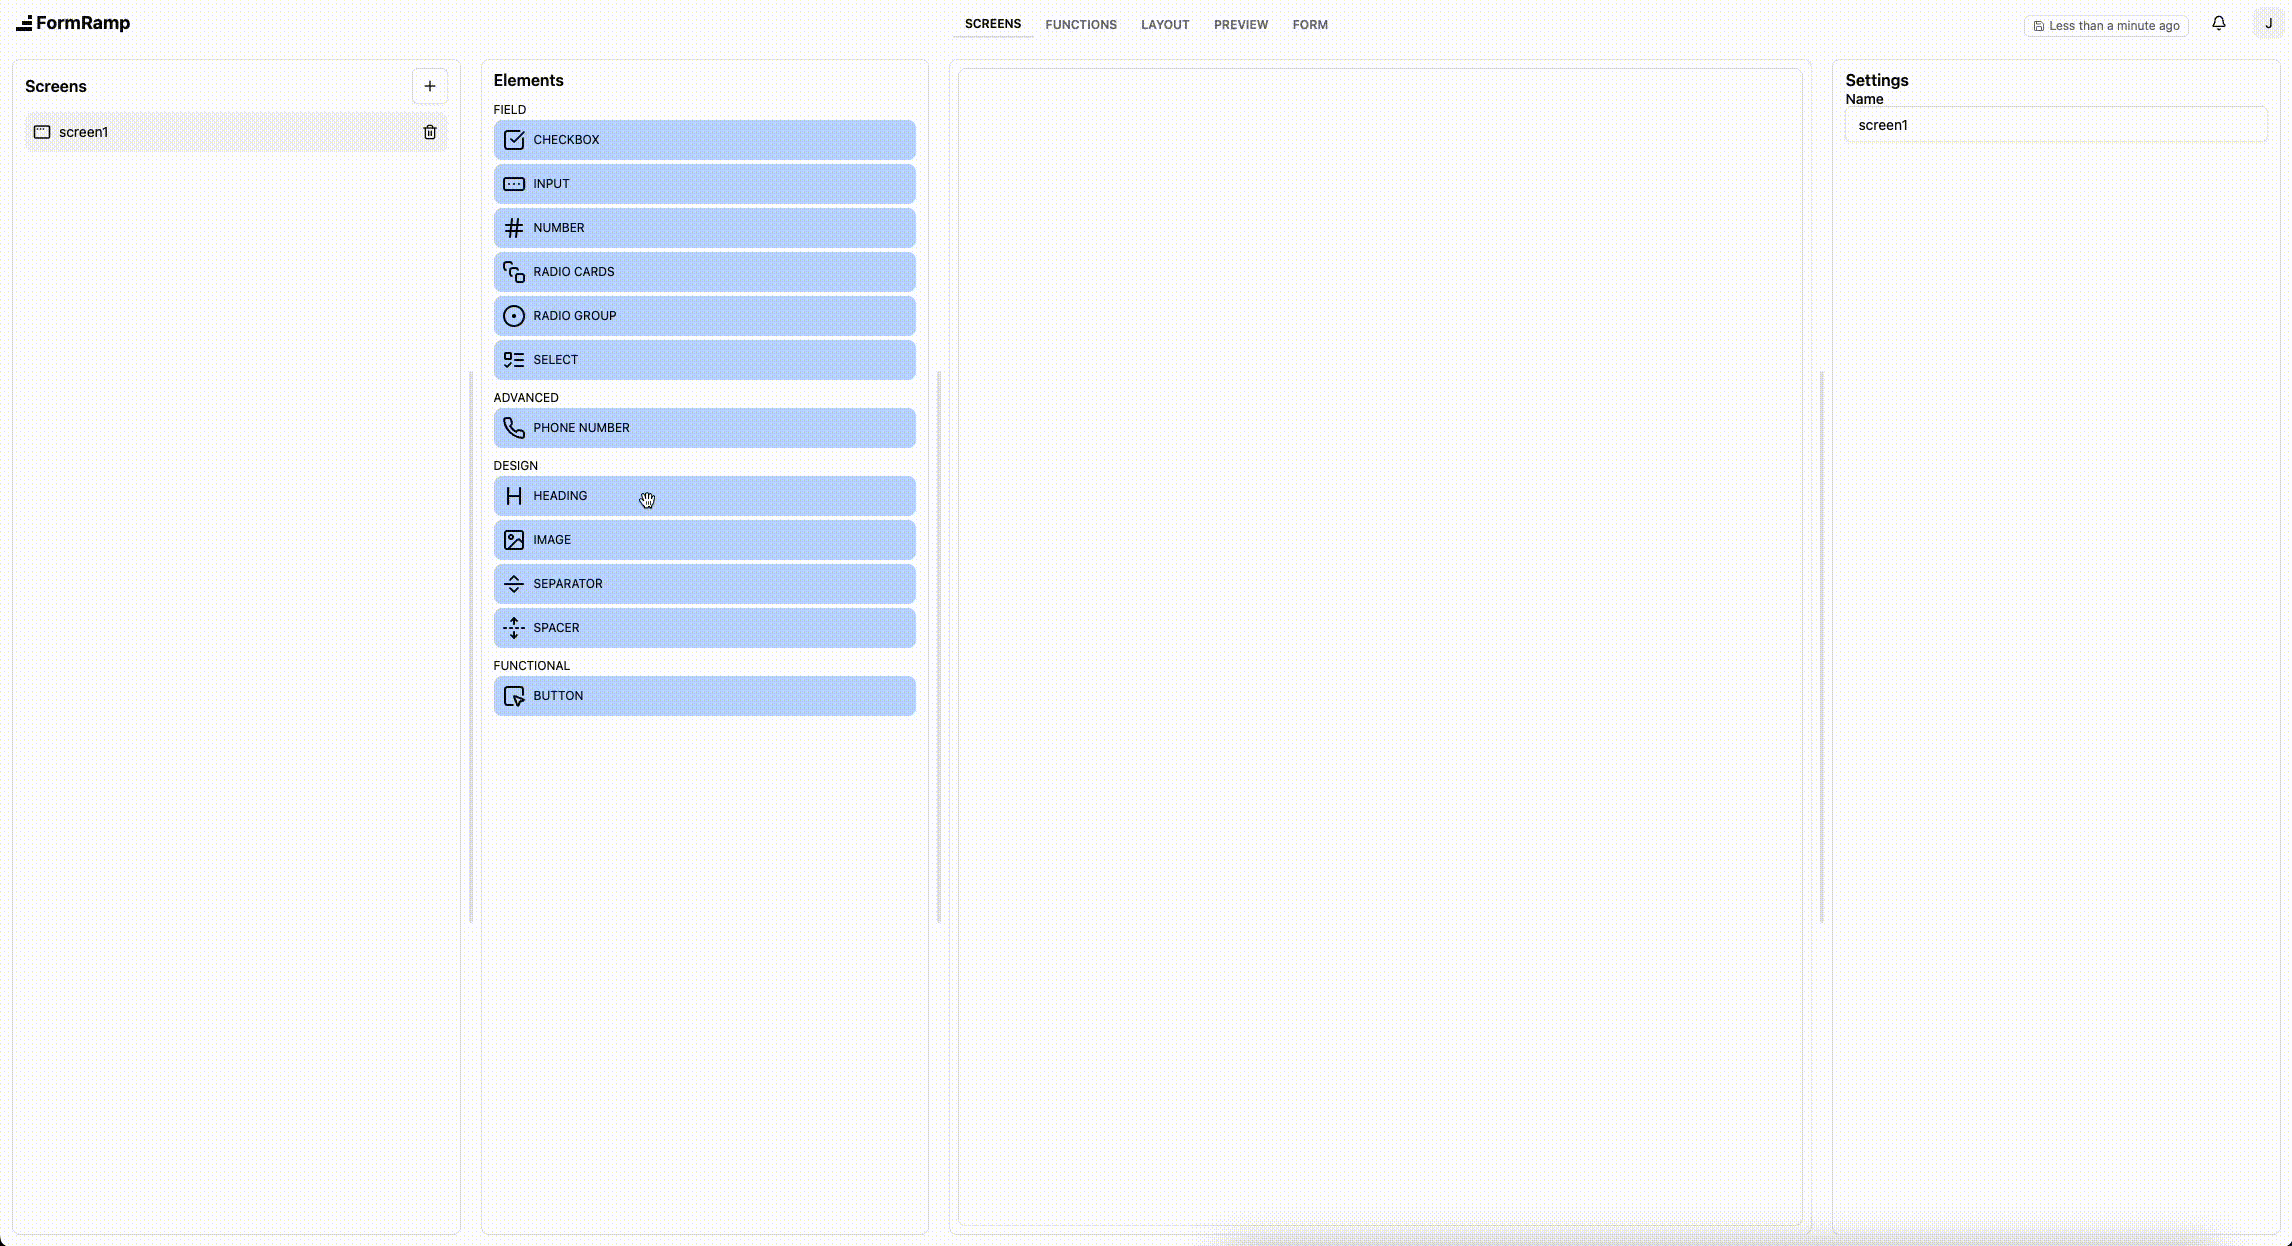The height and width of the screenshot is (1246, 2292).
Task: Switch to the LAYOUT tab
Action: 1164,24
